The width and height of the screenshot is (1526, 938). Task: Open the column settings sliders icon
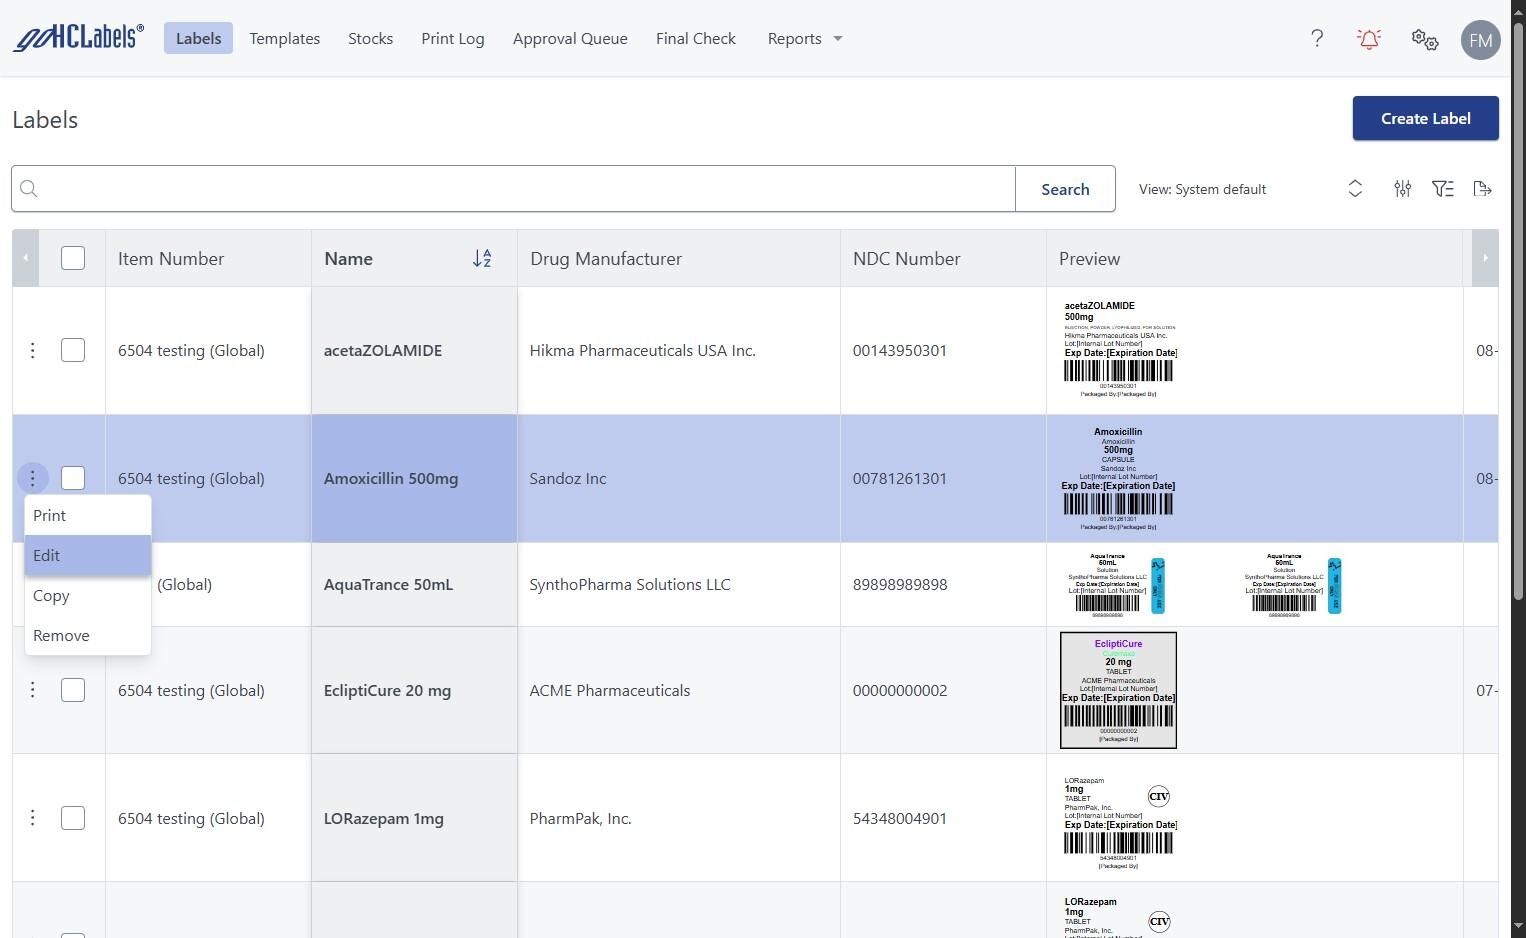[1402, 189]
